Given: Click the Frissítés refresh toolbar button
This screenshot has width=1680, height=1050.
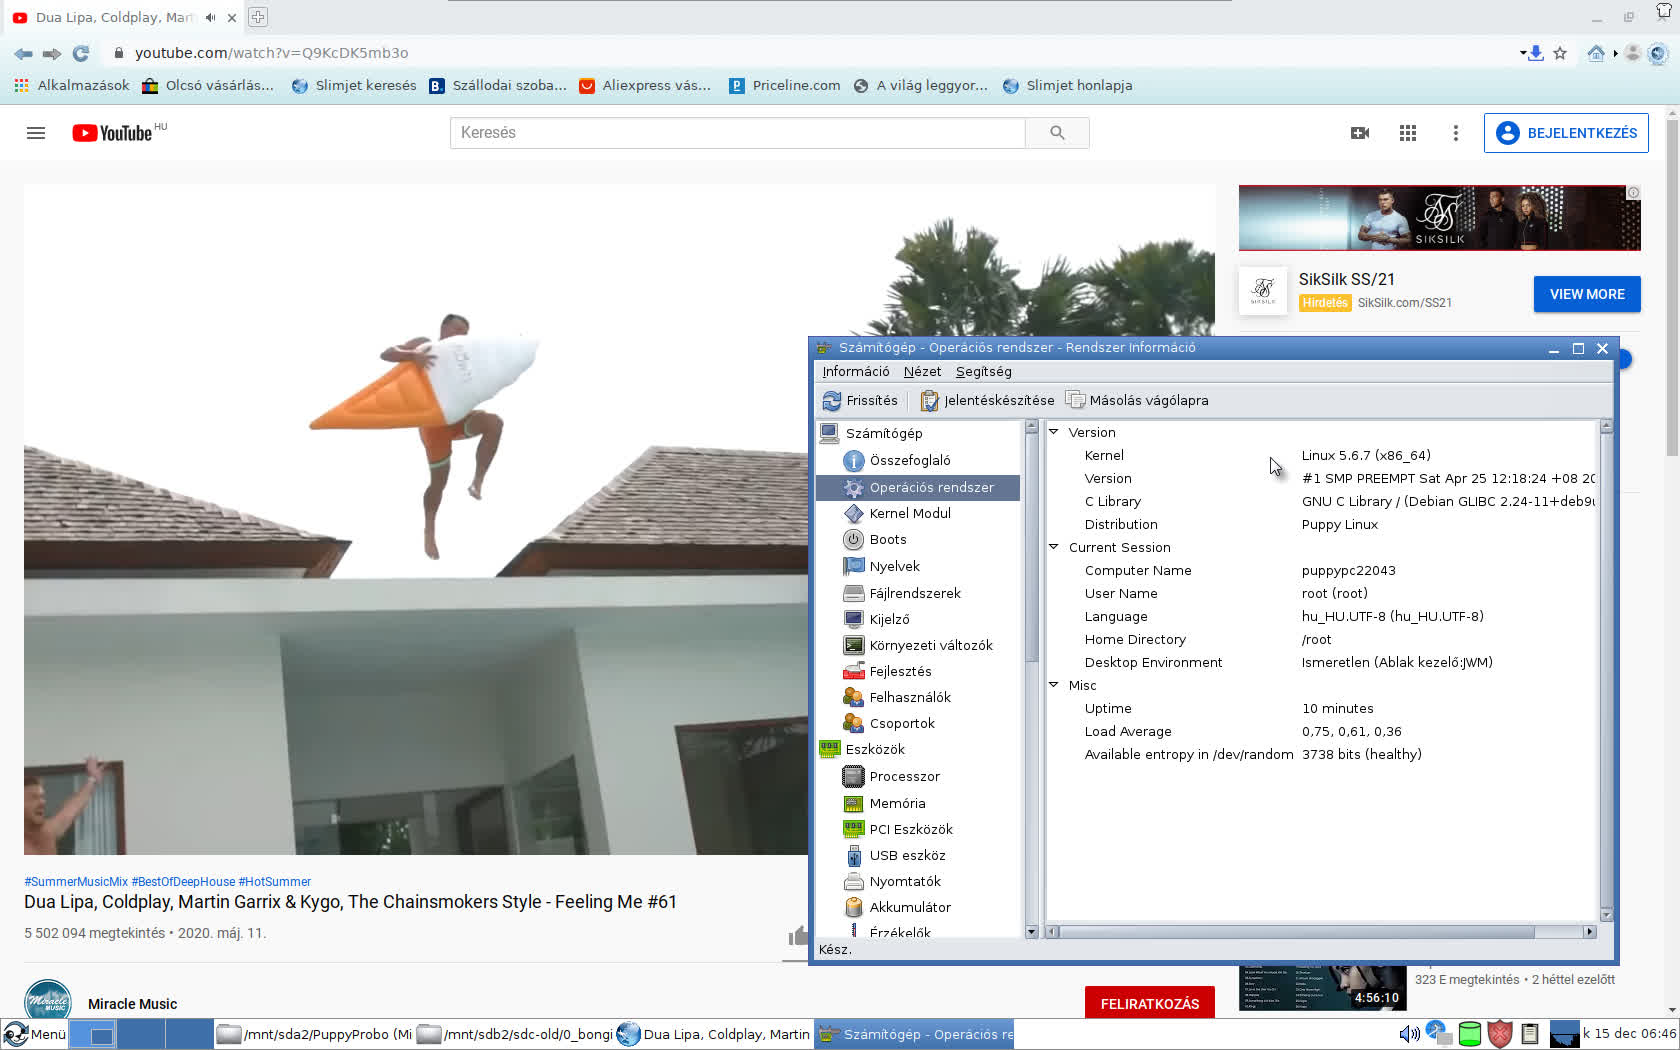Looking at the screenshot, I should pyautogui.click(x=860, y=400).
